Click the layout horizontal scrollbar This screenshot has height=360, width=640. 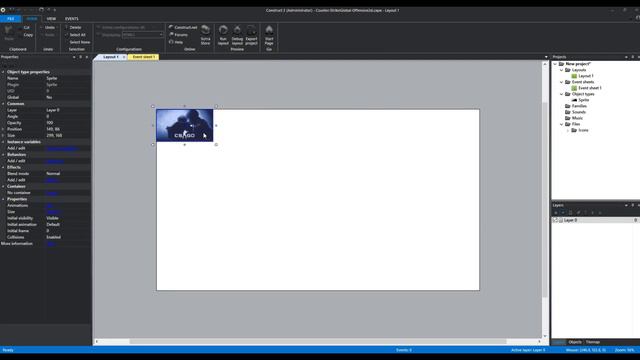point(318,341)
